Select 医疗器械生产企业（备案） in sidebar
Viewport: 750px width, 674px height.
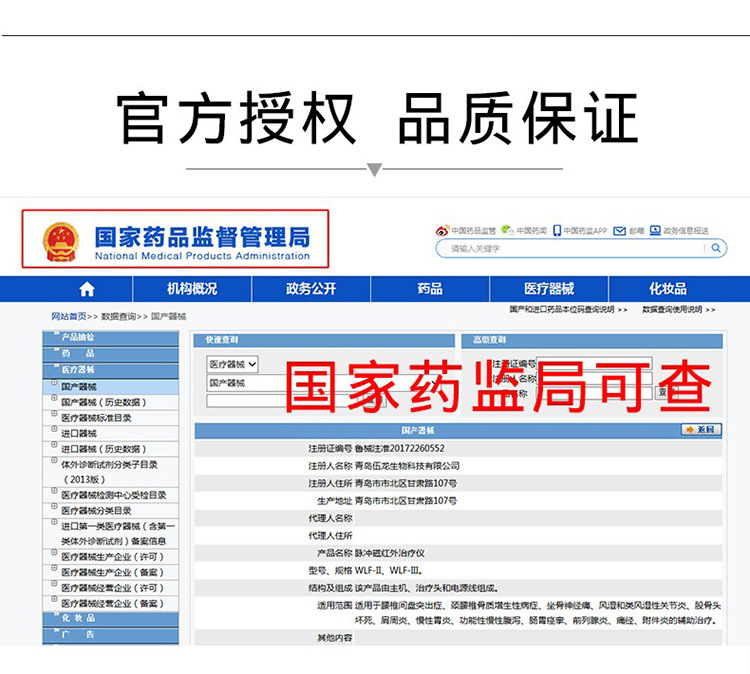(x=112, y=572)
